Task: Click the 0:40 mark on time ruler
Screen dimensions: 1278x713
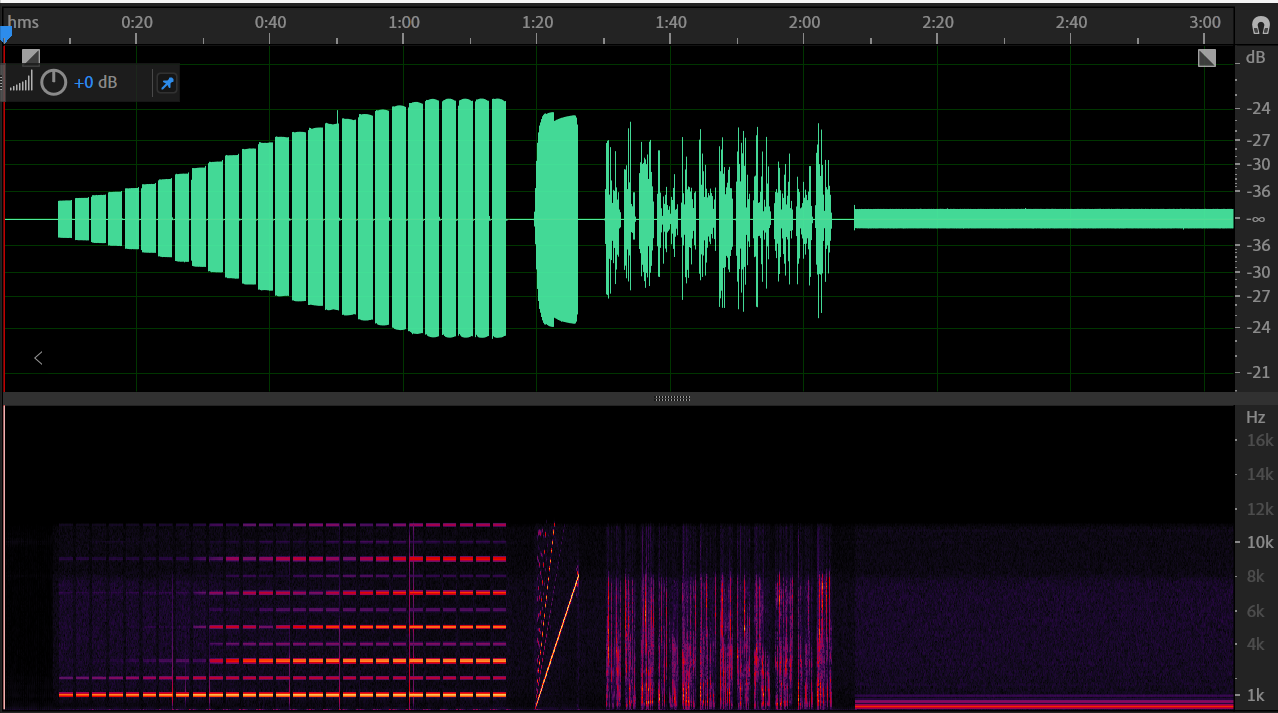Action: pos(270,22)
